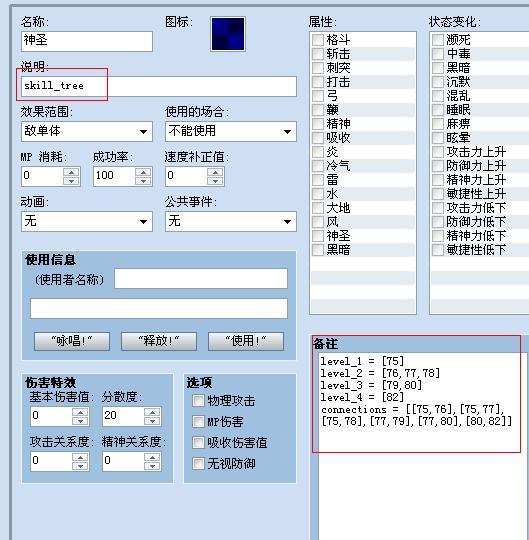Click the 说明 field with skill_tree
This screenshot has width=529, height=540.
pyautogui.click(x=159, y=86)
